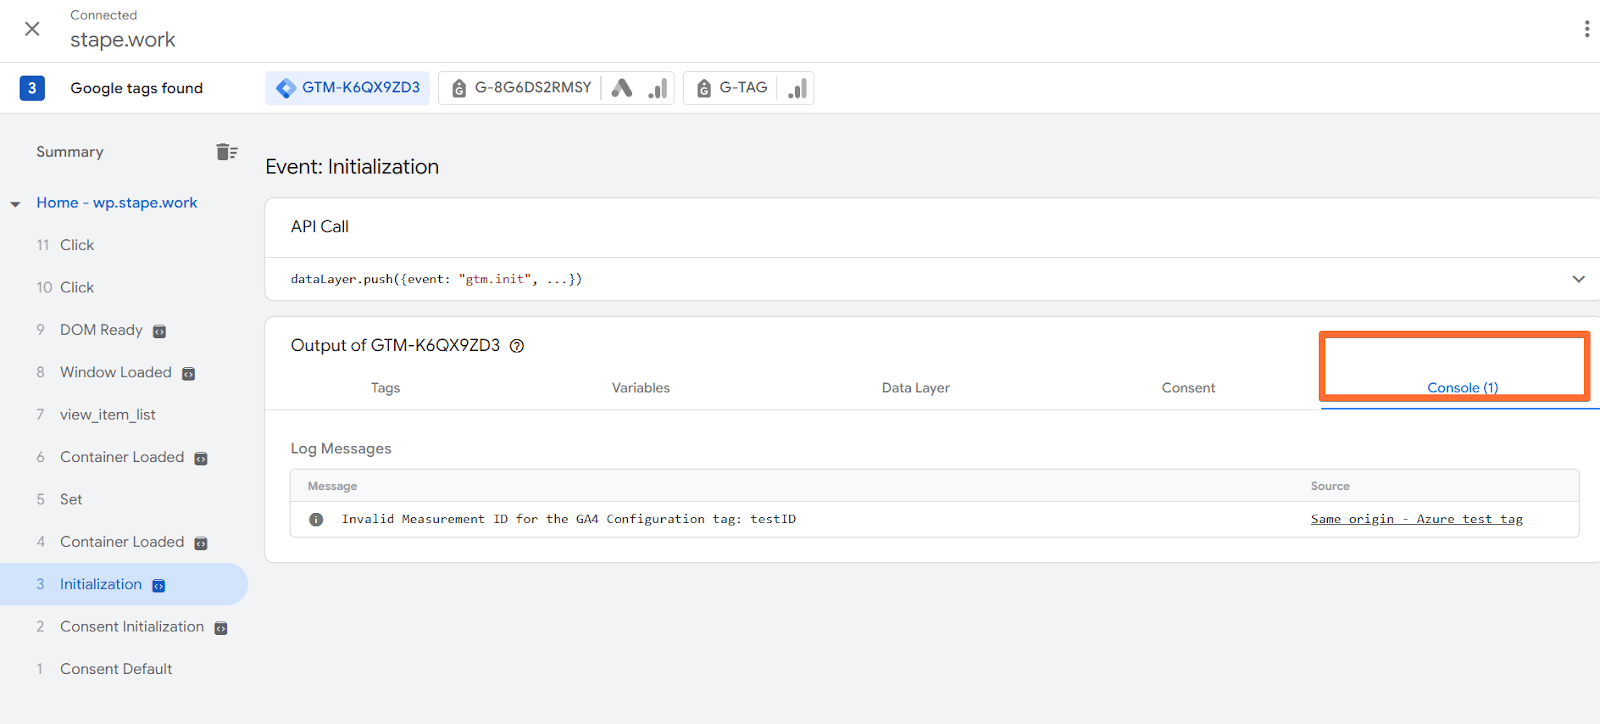Open the Console (1) tab

point(1463,388)
